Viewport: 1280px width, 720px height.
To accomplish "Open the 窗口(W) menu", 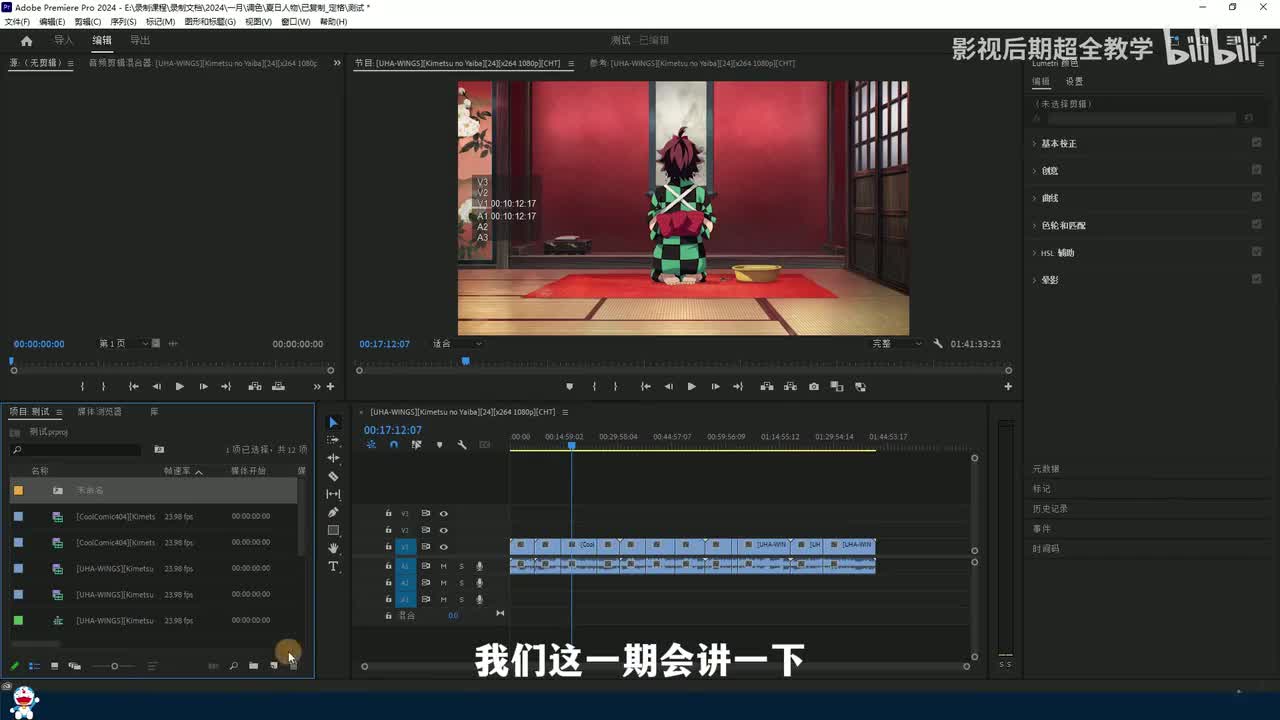I will tap(295, 21).
